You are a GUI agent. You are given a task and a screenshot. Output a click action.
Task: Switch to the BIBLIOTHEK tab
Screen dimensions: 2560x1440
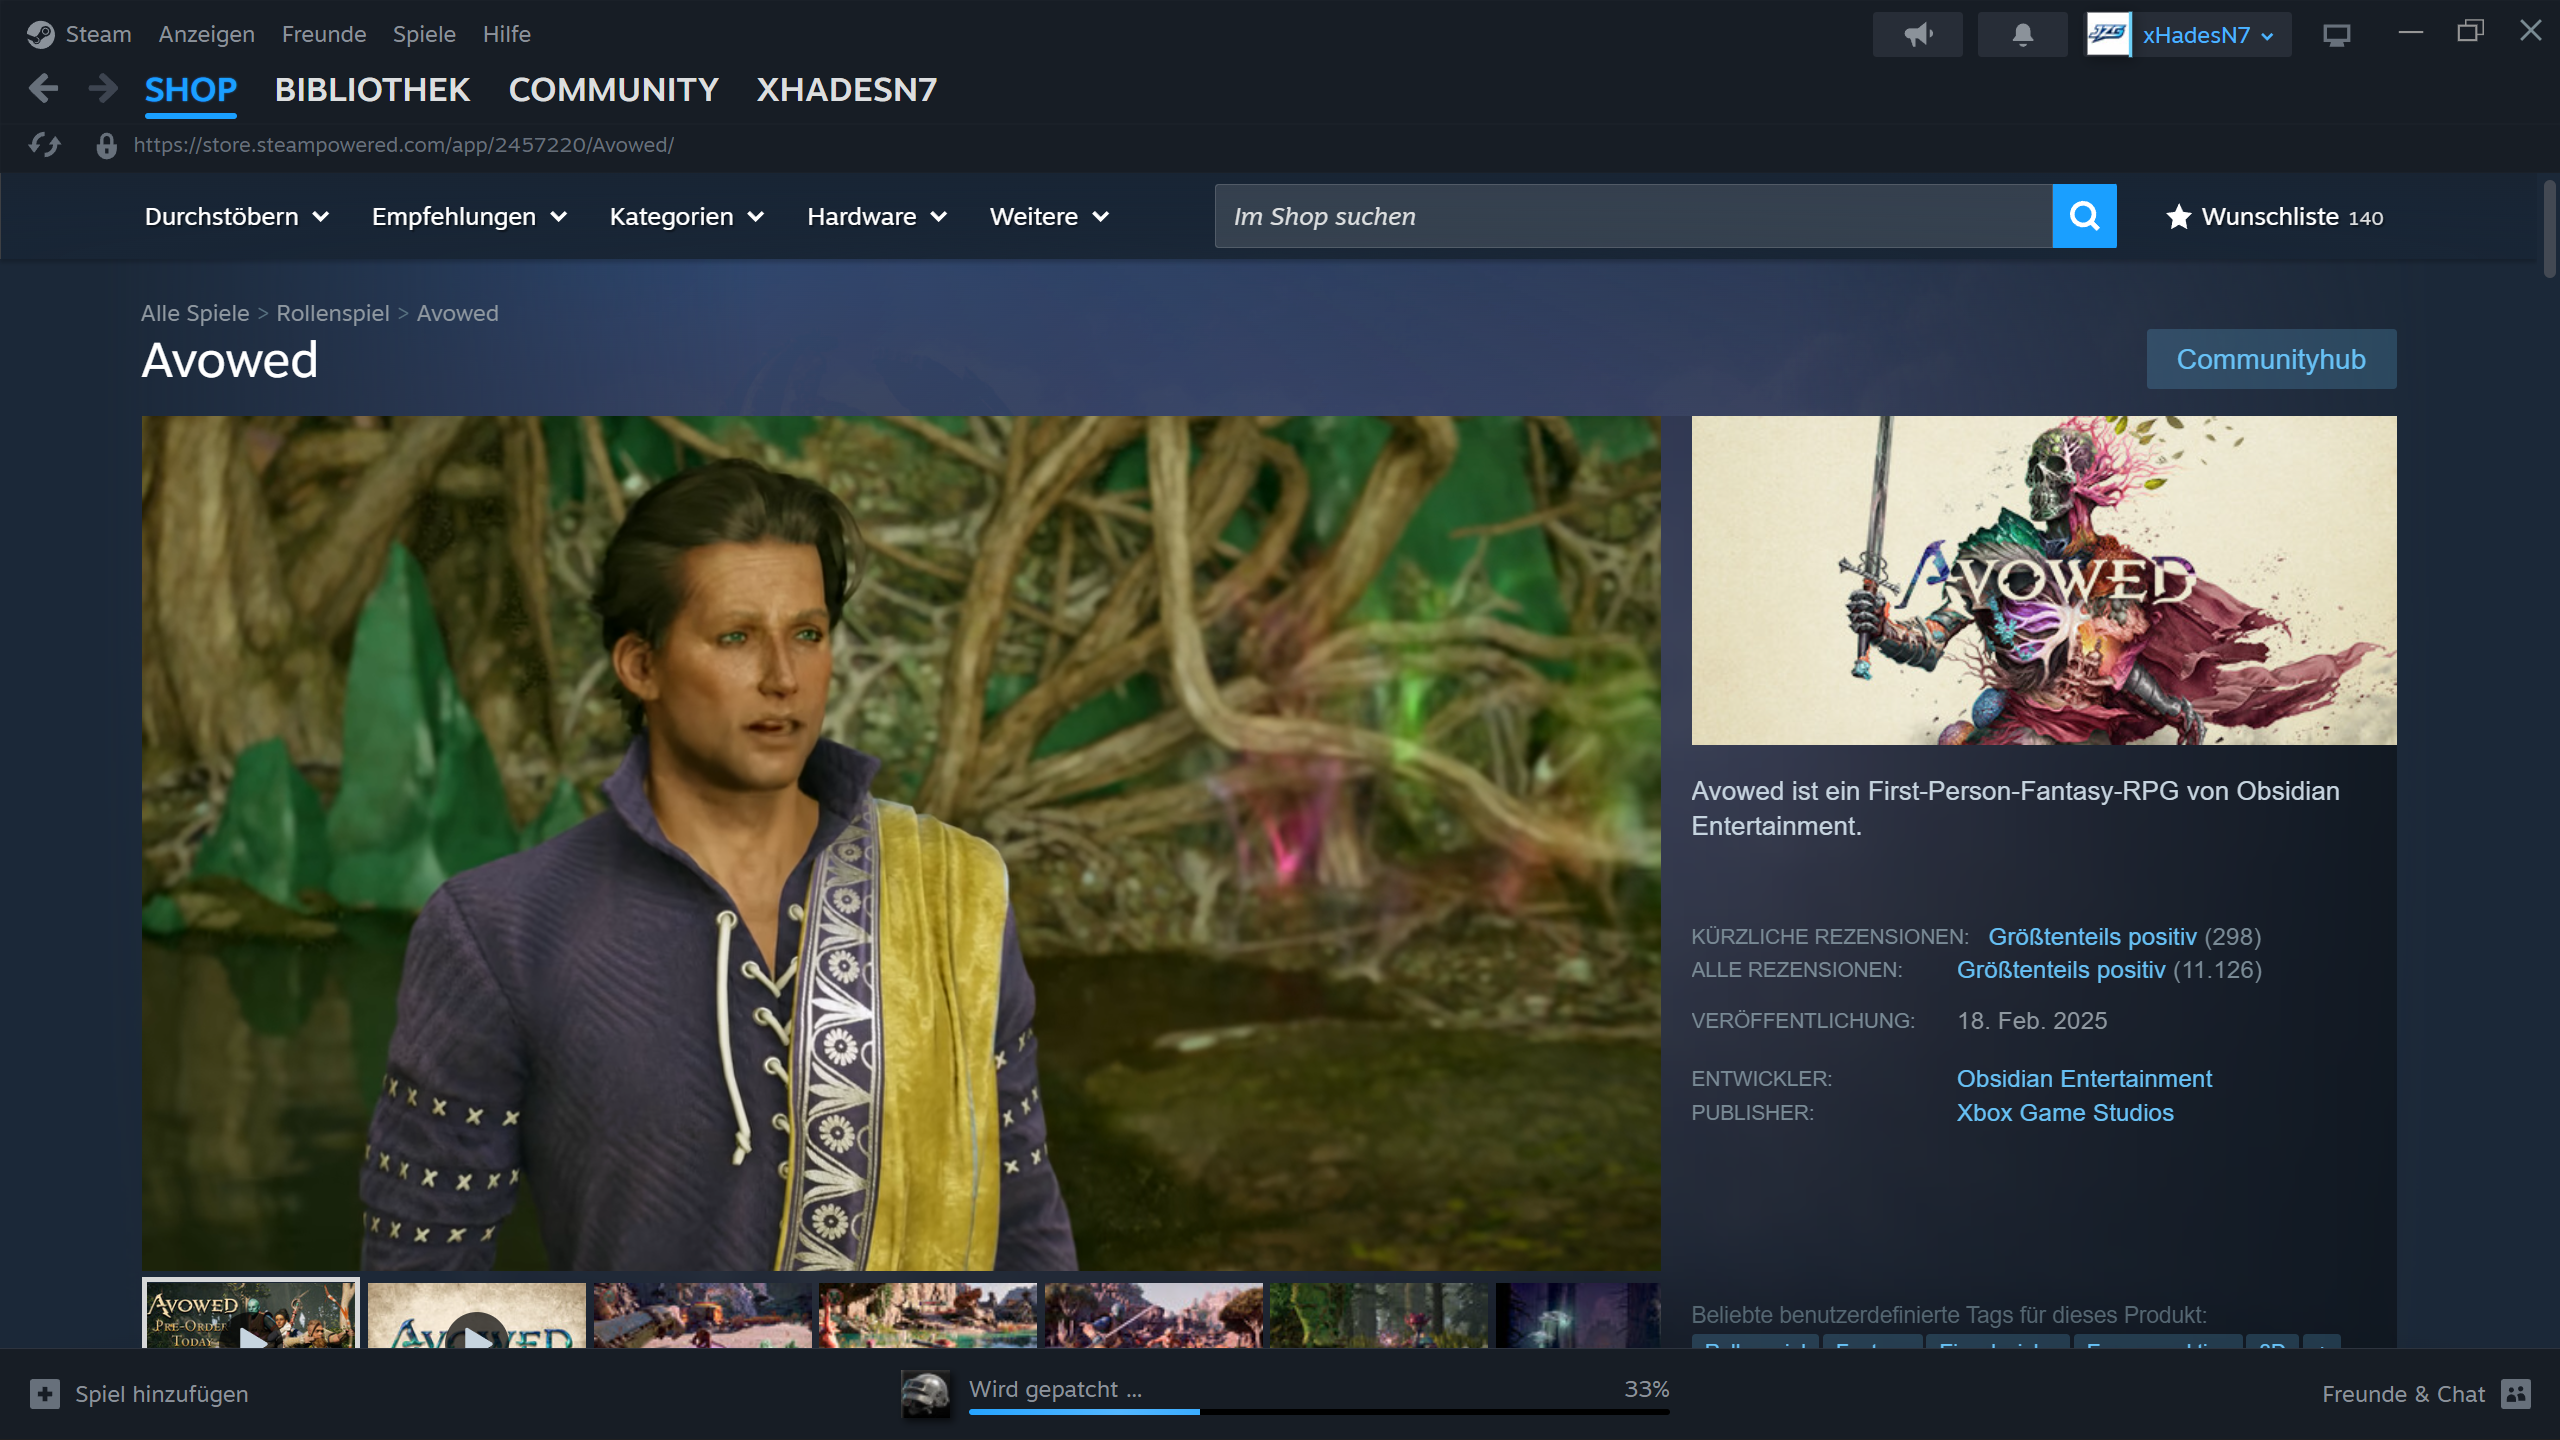372,90
